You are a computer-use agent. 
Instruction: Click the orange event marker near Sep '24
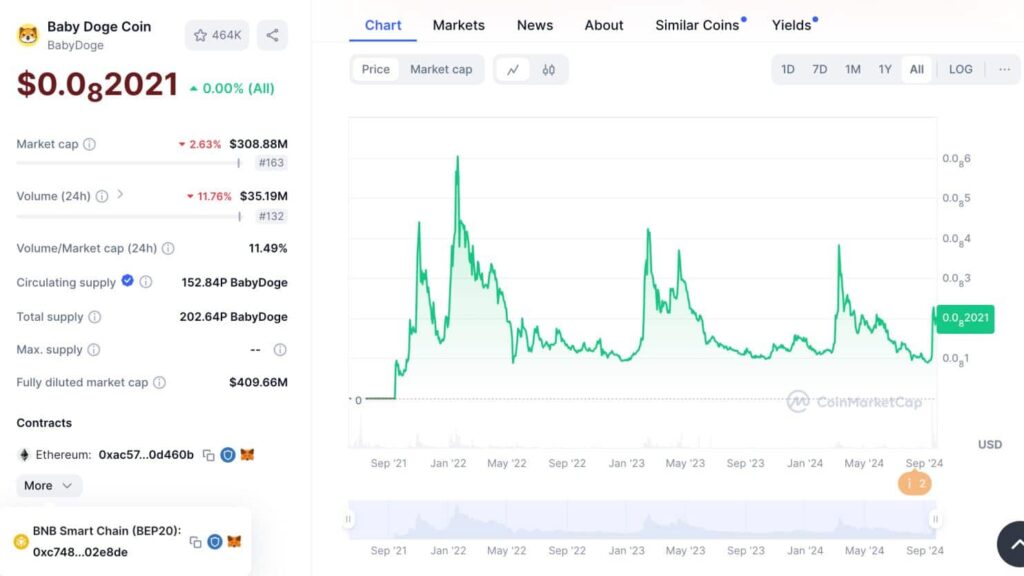coord(914,483)
